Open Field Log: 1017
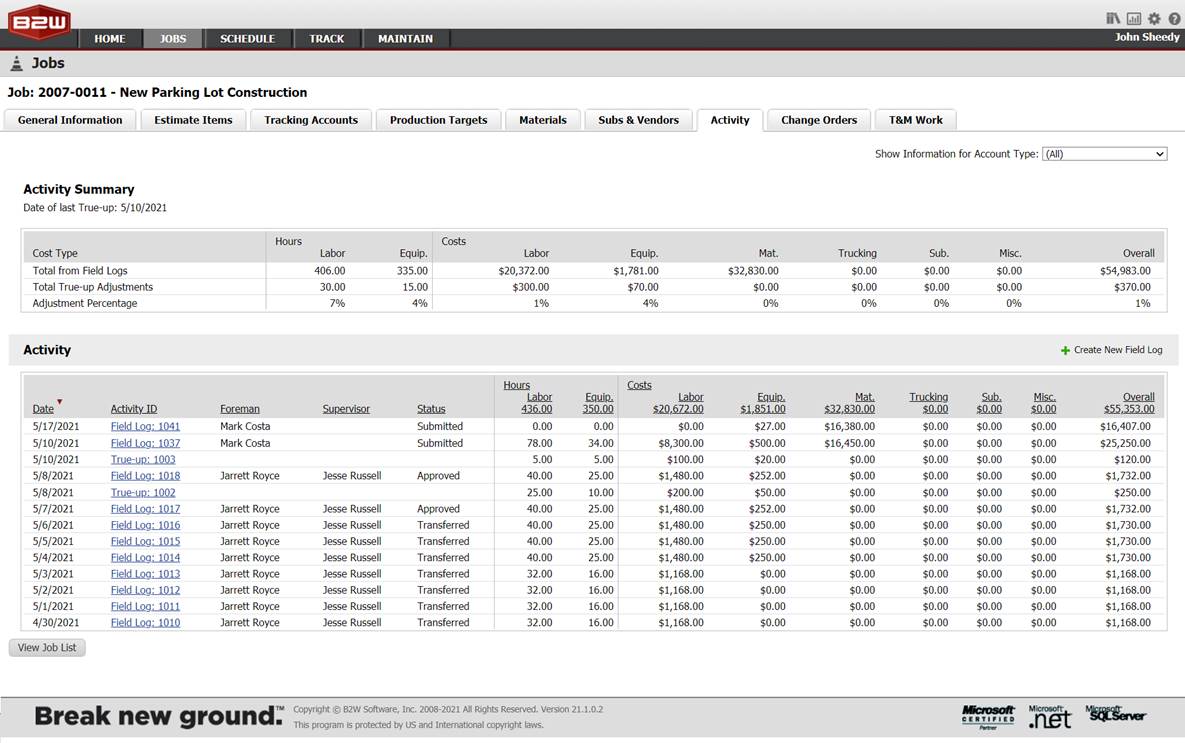Screen dimensions: 1185x743 145,509
